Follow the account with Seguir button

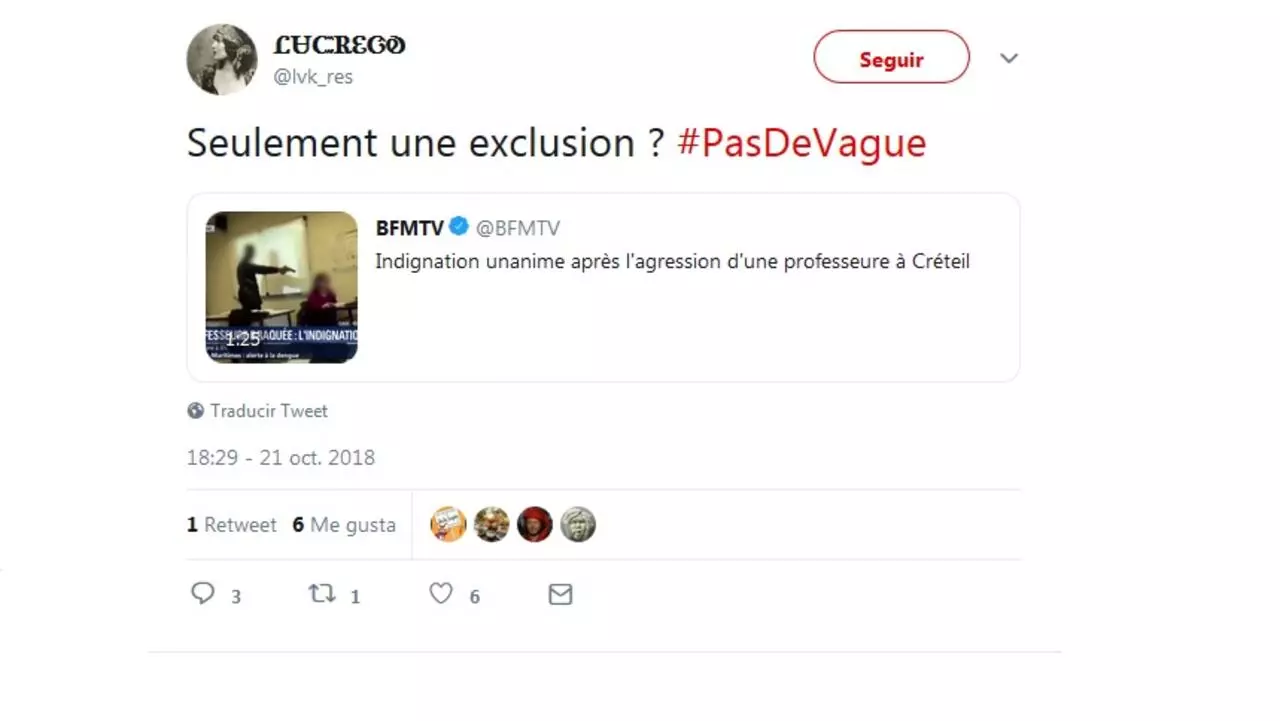891,57
